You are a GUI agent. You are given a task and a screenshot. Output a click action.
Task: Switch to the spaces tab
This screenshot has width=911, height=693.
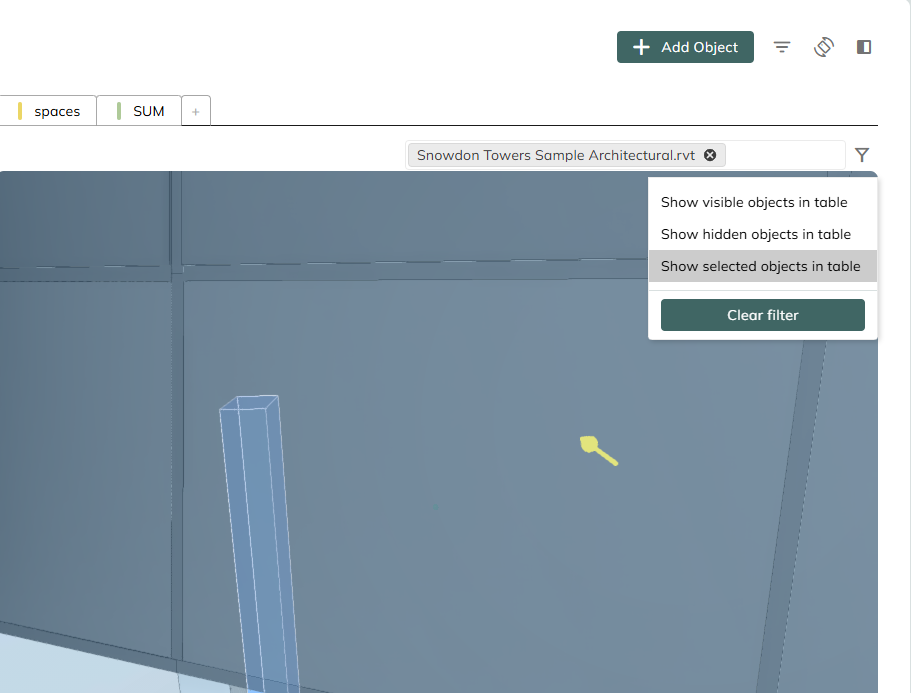(x=57, y=111)
